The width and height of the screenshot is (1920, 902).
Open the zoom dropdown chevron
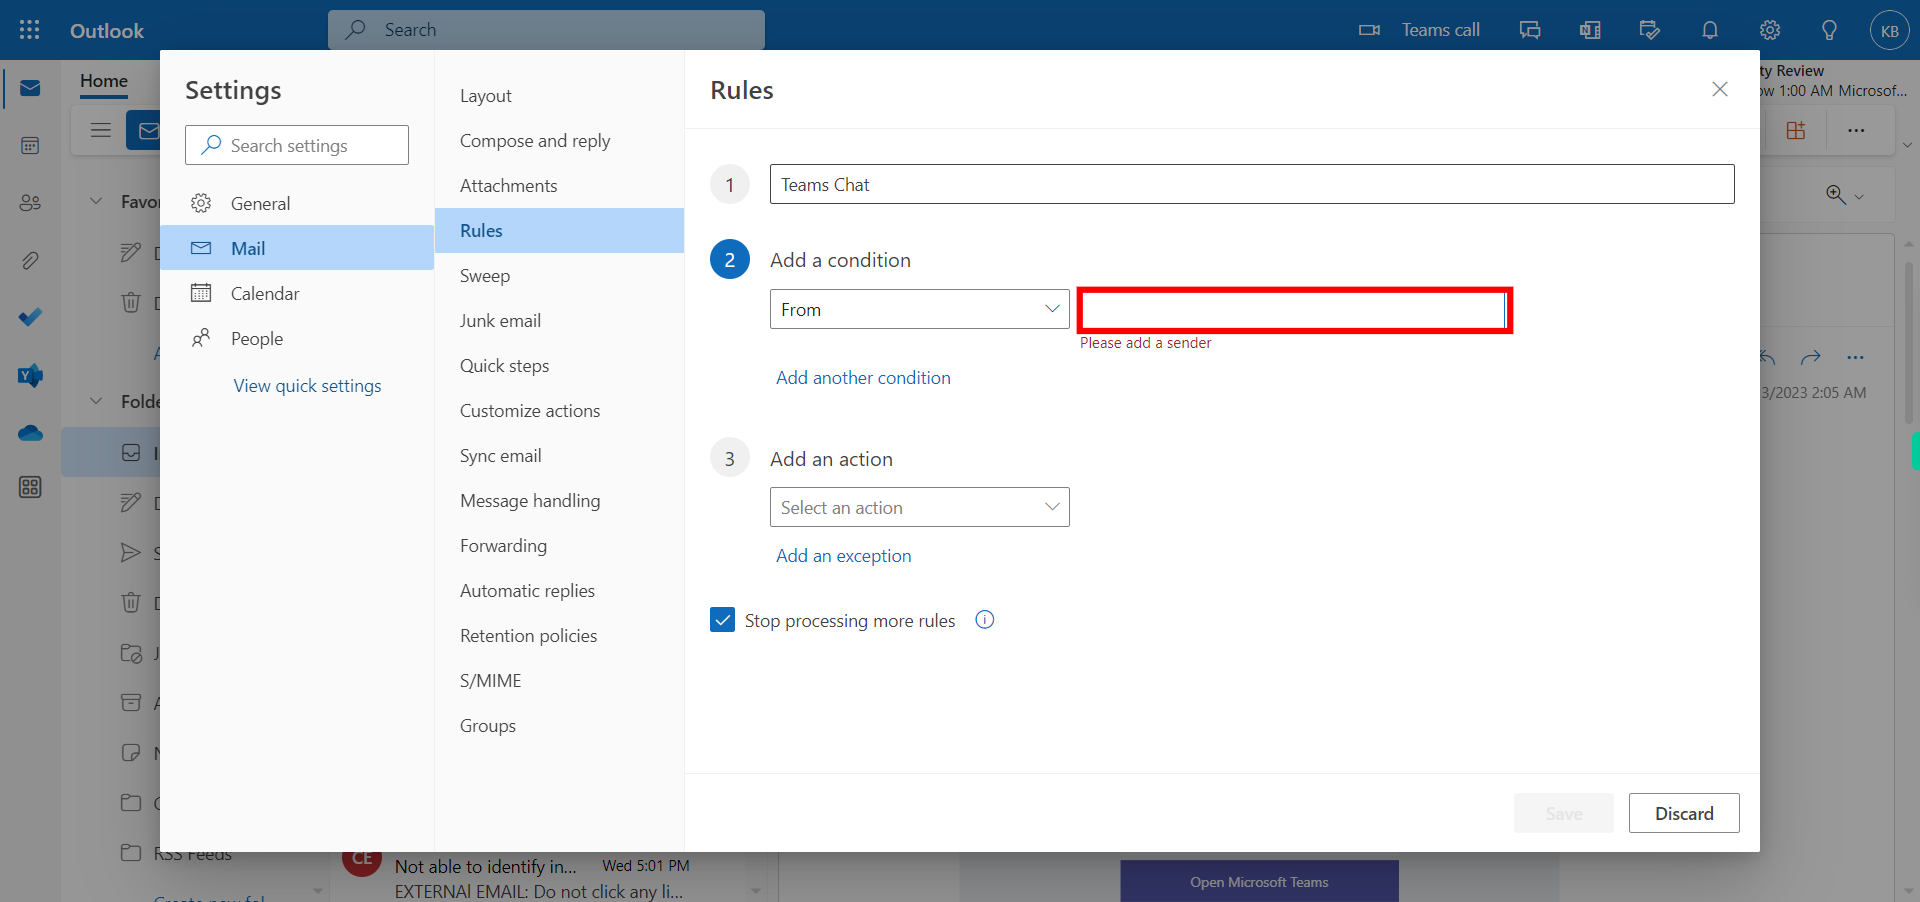pos(1859,197)
